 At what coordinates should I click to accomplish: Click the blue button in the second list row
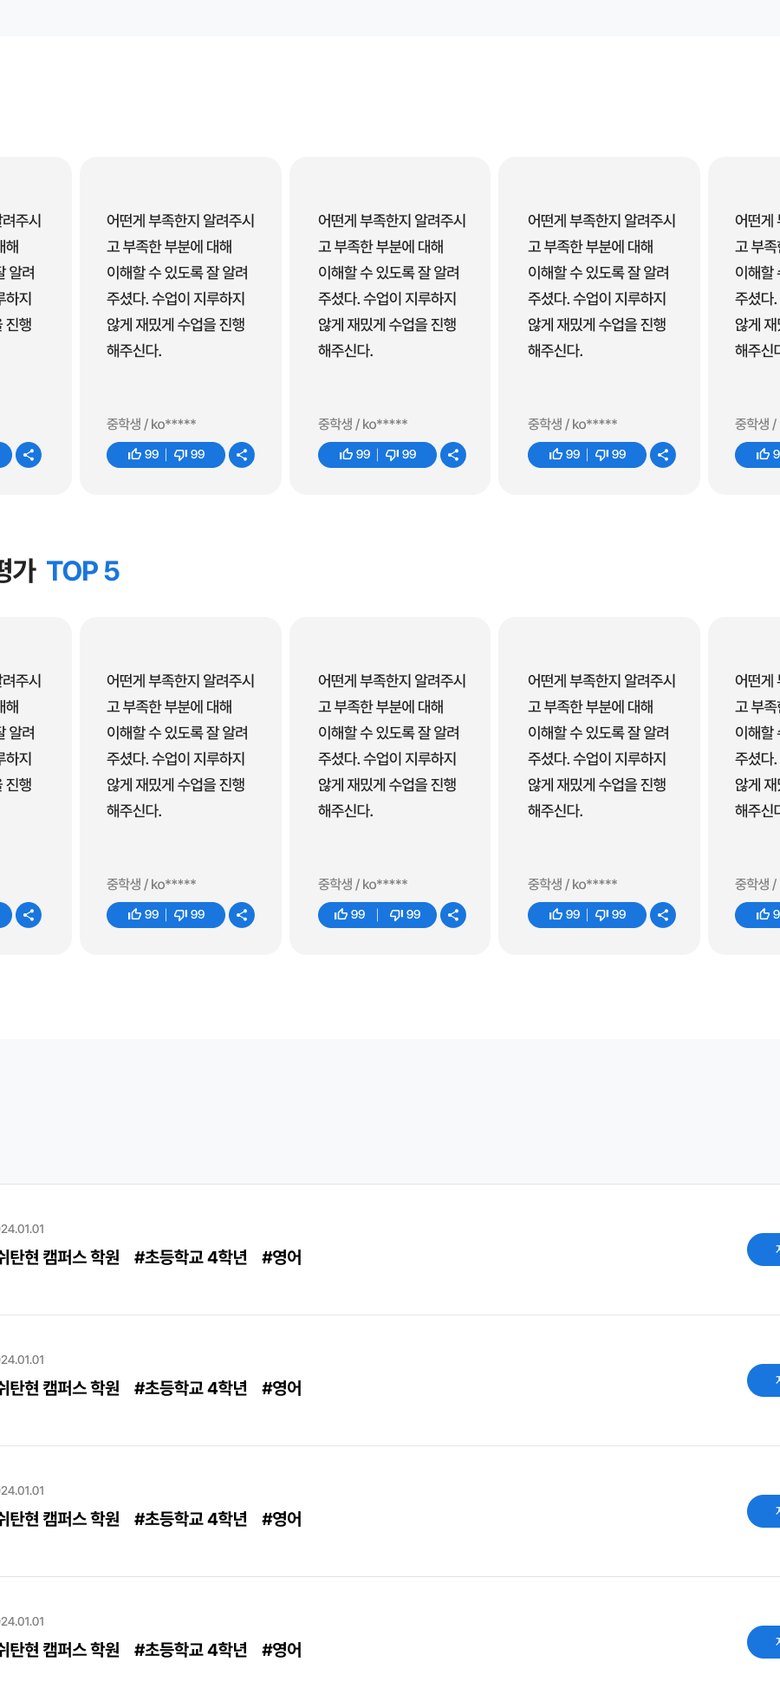click(x=764, y=1381)
